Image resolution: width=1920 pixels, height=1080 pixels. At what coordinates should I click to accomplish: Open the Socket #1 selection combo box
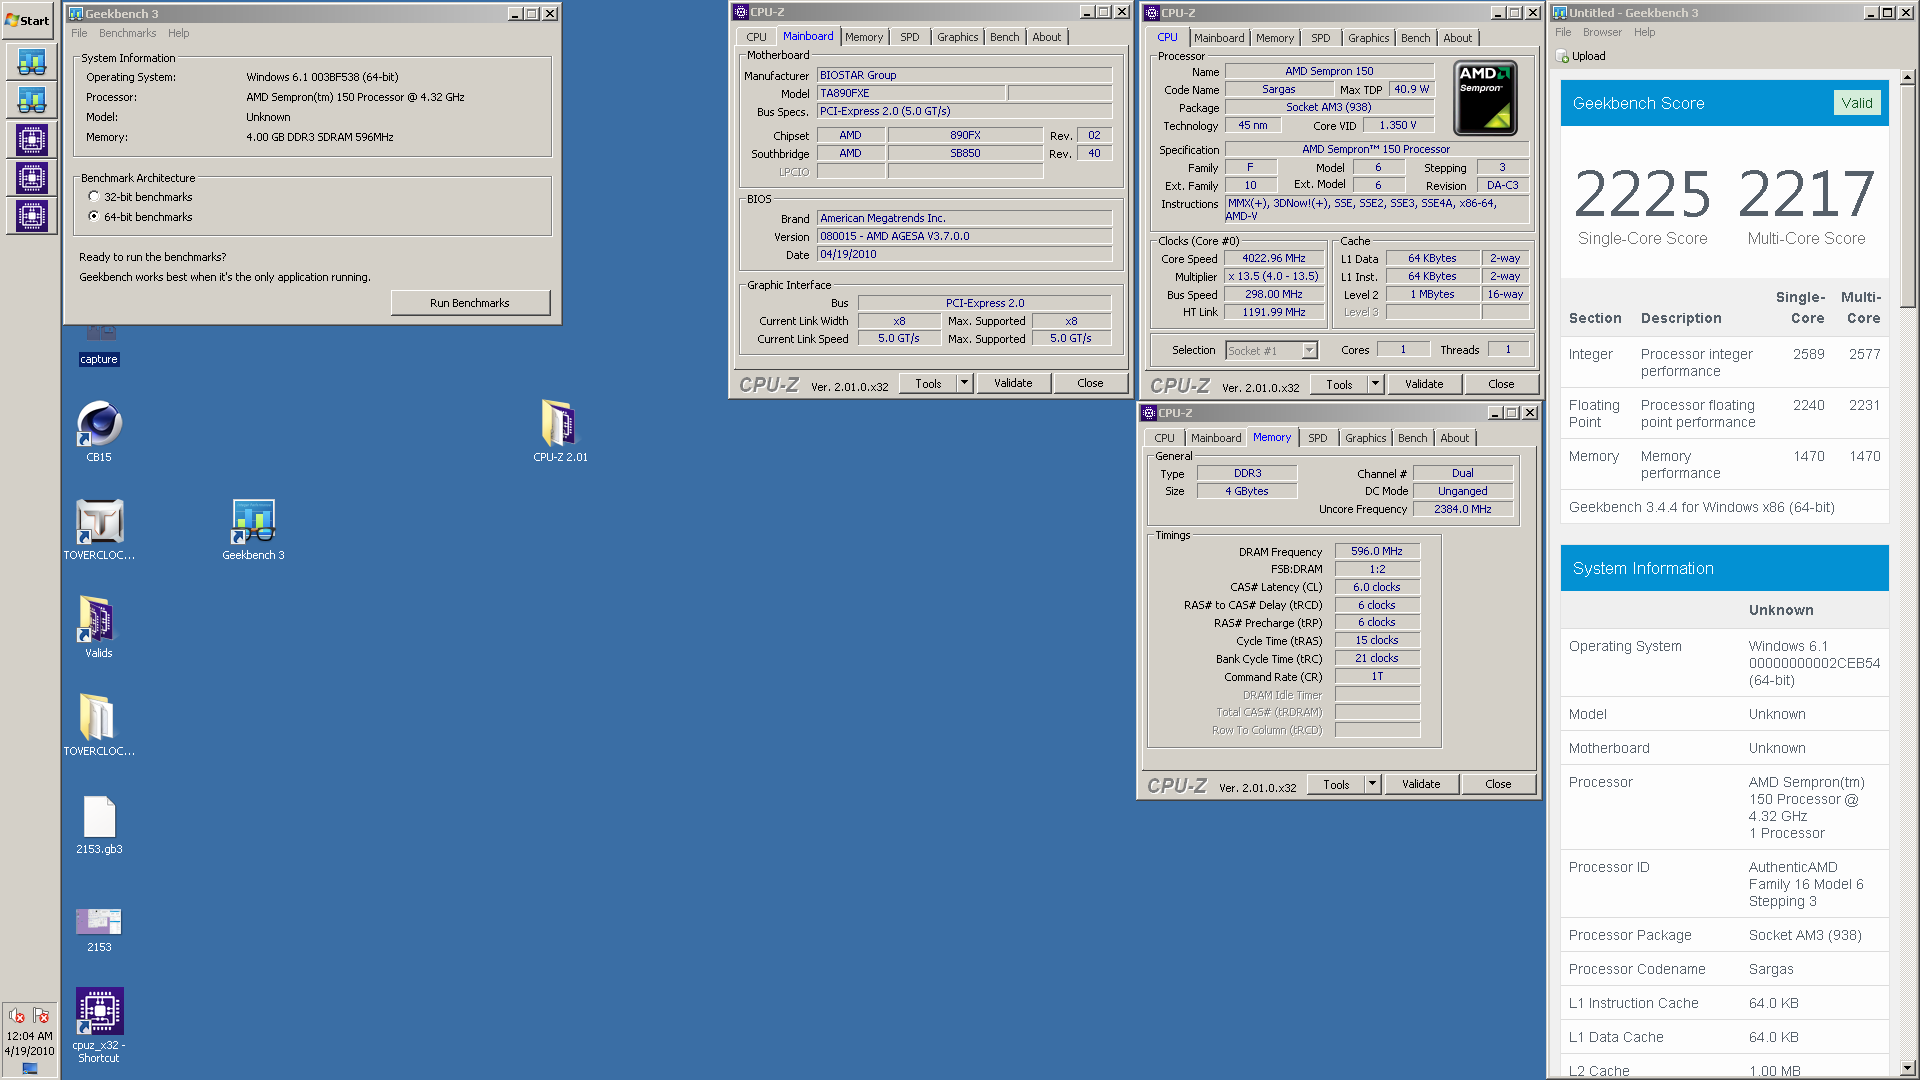coord(1271,350)
